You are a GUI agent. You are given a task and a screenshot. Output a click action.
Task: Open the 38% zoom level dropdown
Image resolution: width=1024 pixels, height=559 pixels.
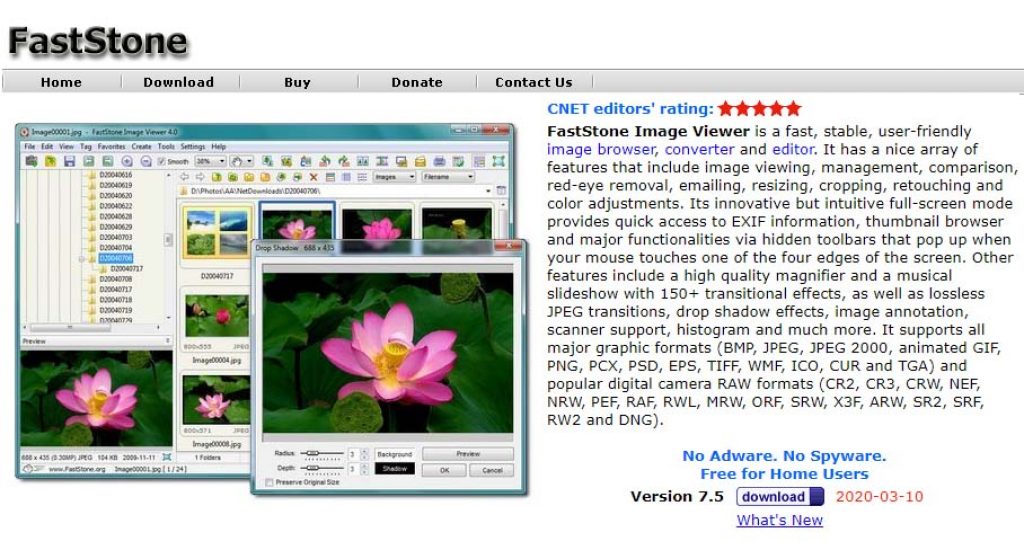210,161
